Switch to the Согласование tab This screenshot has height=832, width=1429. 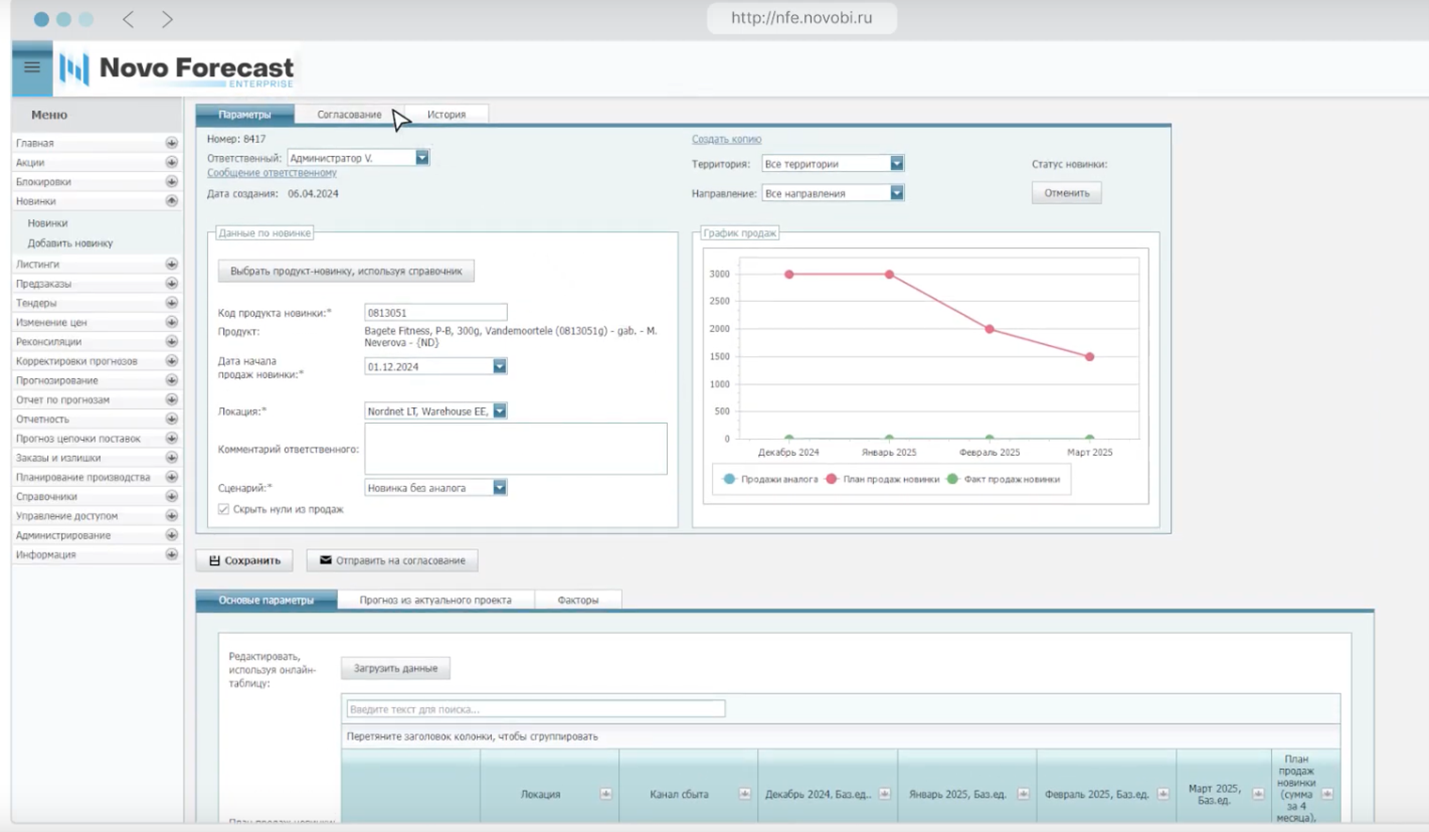(x=349, y=114)
